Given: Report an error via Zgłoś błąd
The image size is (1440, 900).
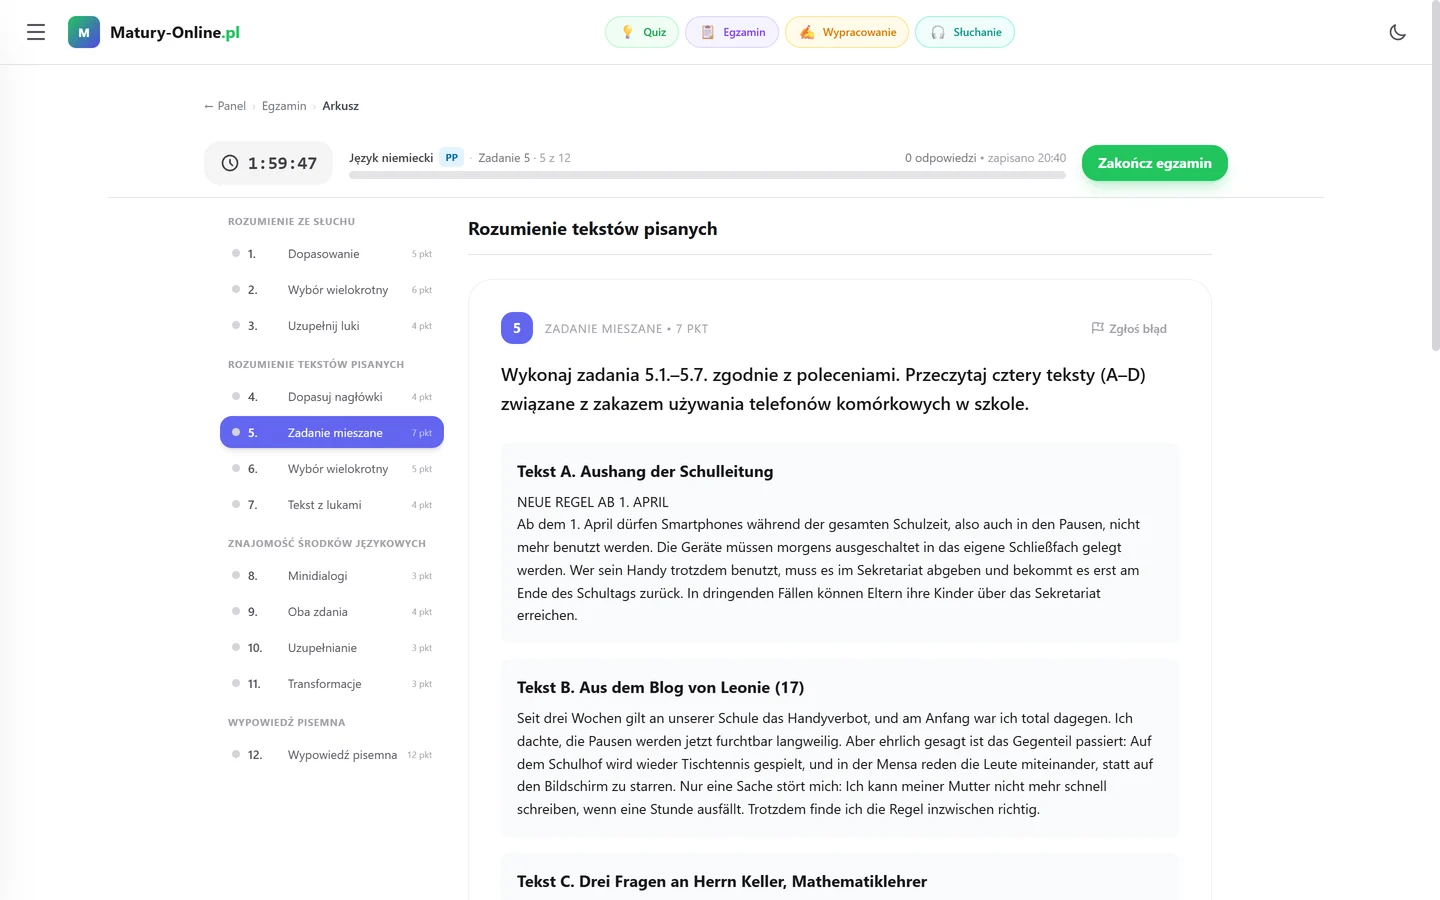Looking at the screenshot, I should 1129,328.
